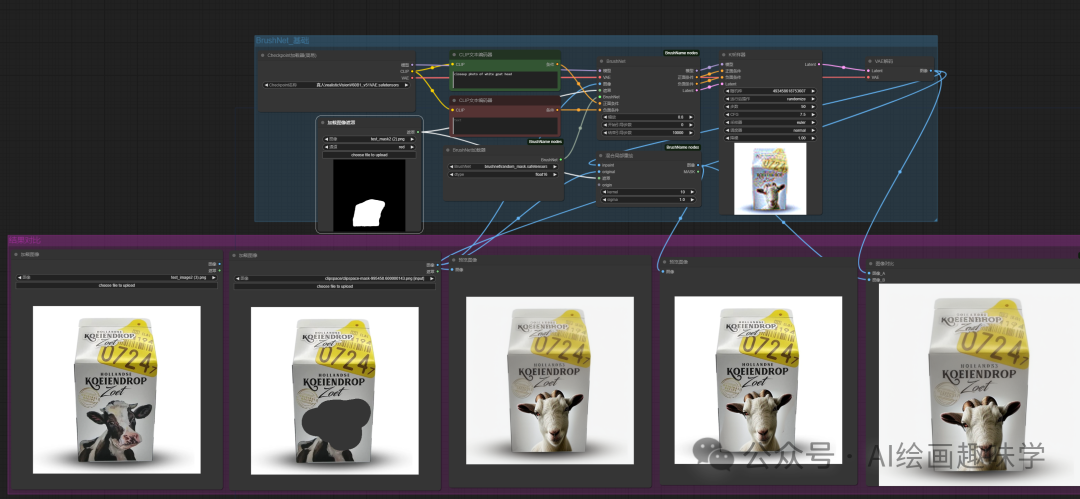Decrease the denoise 1.00 value
This screenshot has height=499, width=1080.
(x=729, y=138)
